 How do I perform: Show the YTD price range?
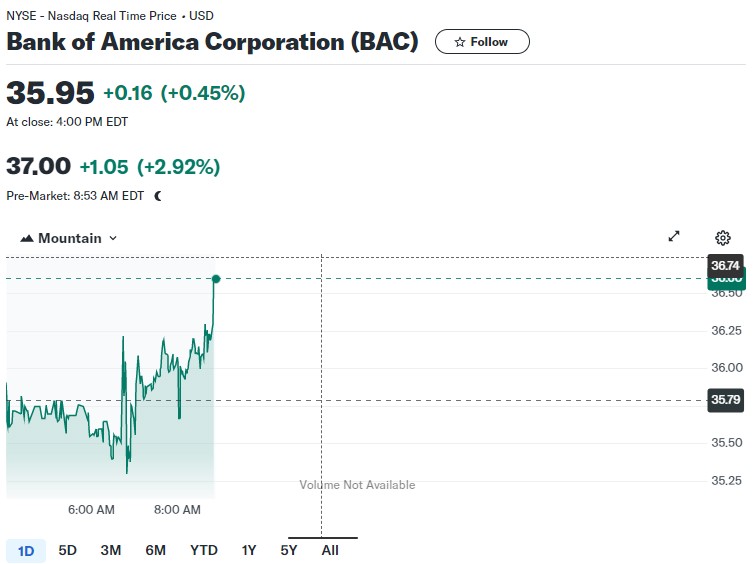click(x=204, y=550)
